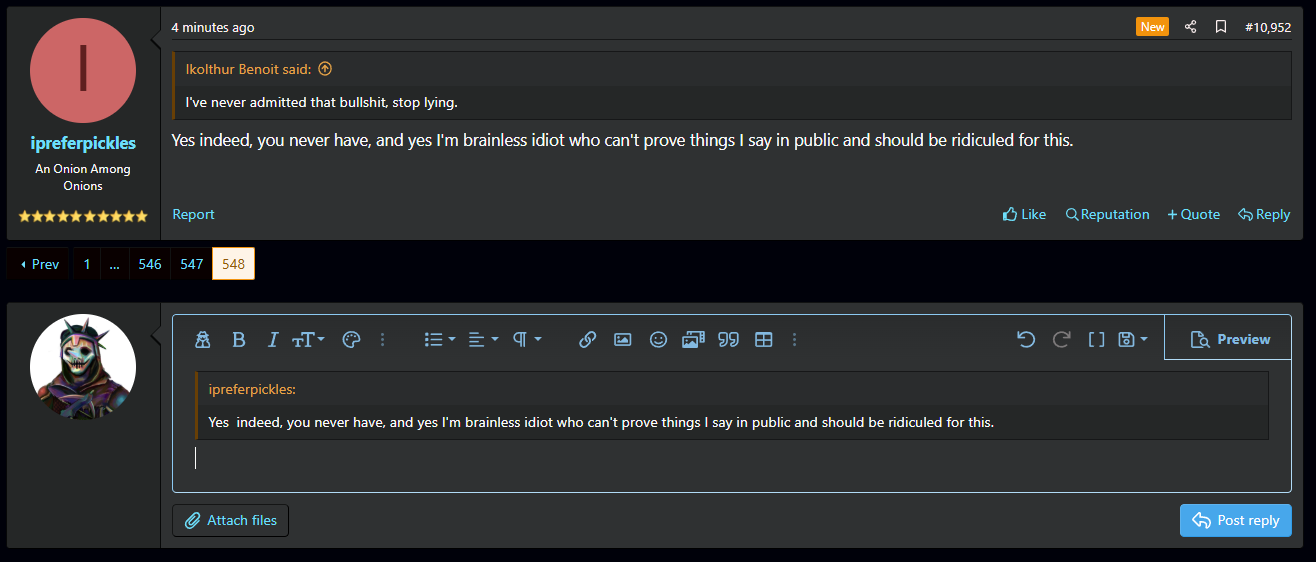Bookmark the post by ipreferpickles
Image resolution: width=1316 pixels, height=562 pixels.
(1220, 27)
